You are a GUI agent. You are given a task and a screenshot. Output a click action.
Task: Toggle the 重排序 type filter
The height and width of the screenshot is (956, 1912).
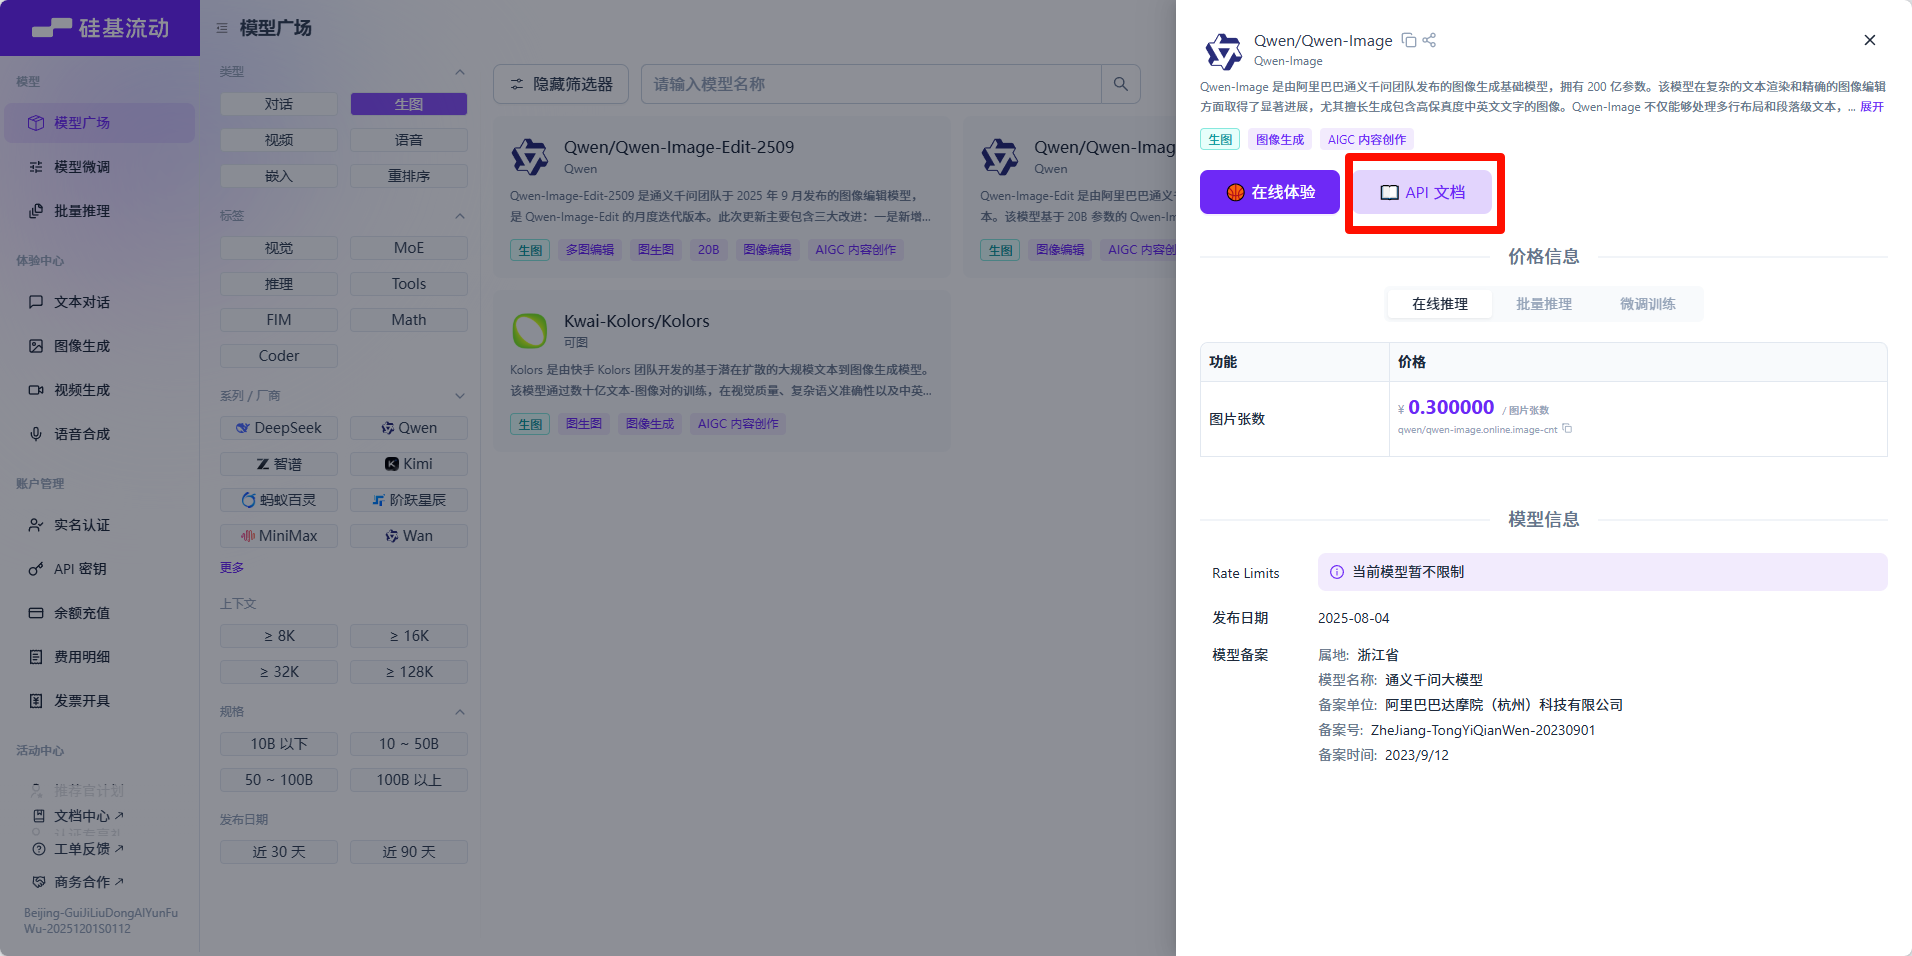[409, 176]
